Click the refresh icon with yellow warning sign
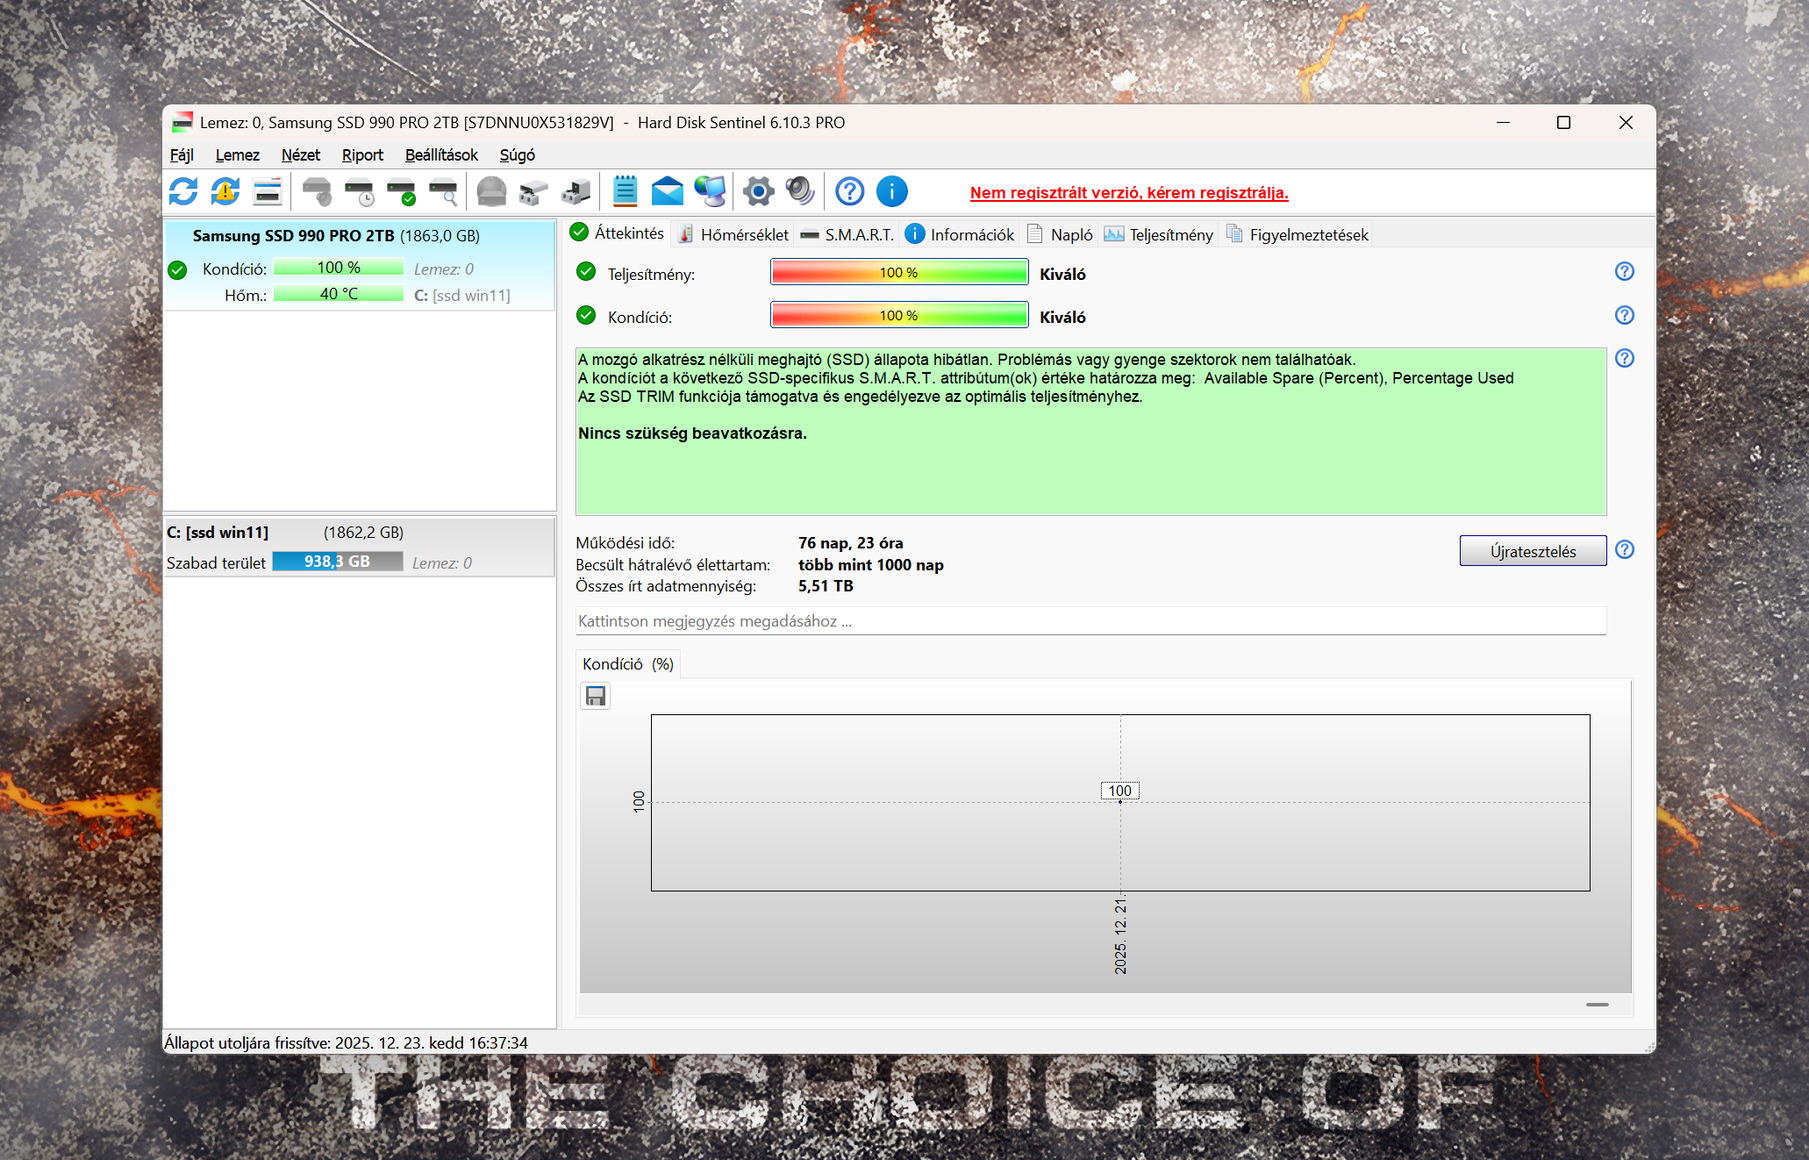Viewport: 1809px width, 1160px height. (225, 191)
